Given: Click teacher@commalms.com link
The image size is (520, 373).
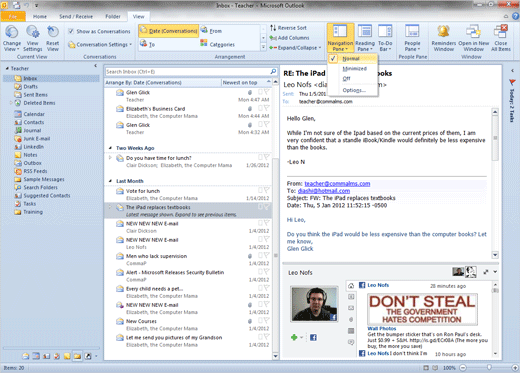Looking at the screenshot, I should 337,184.
